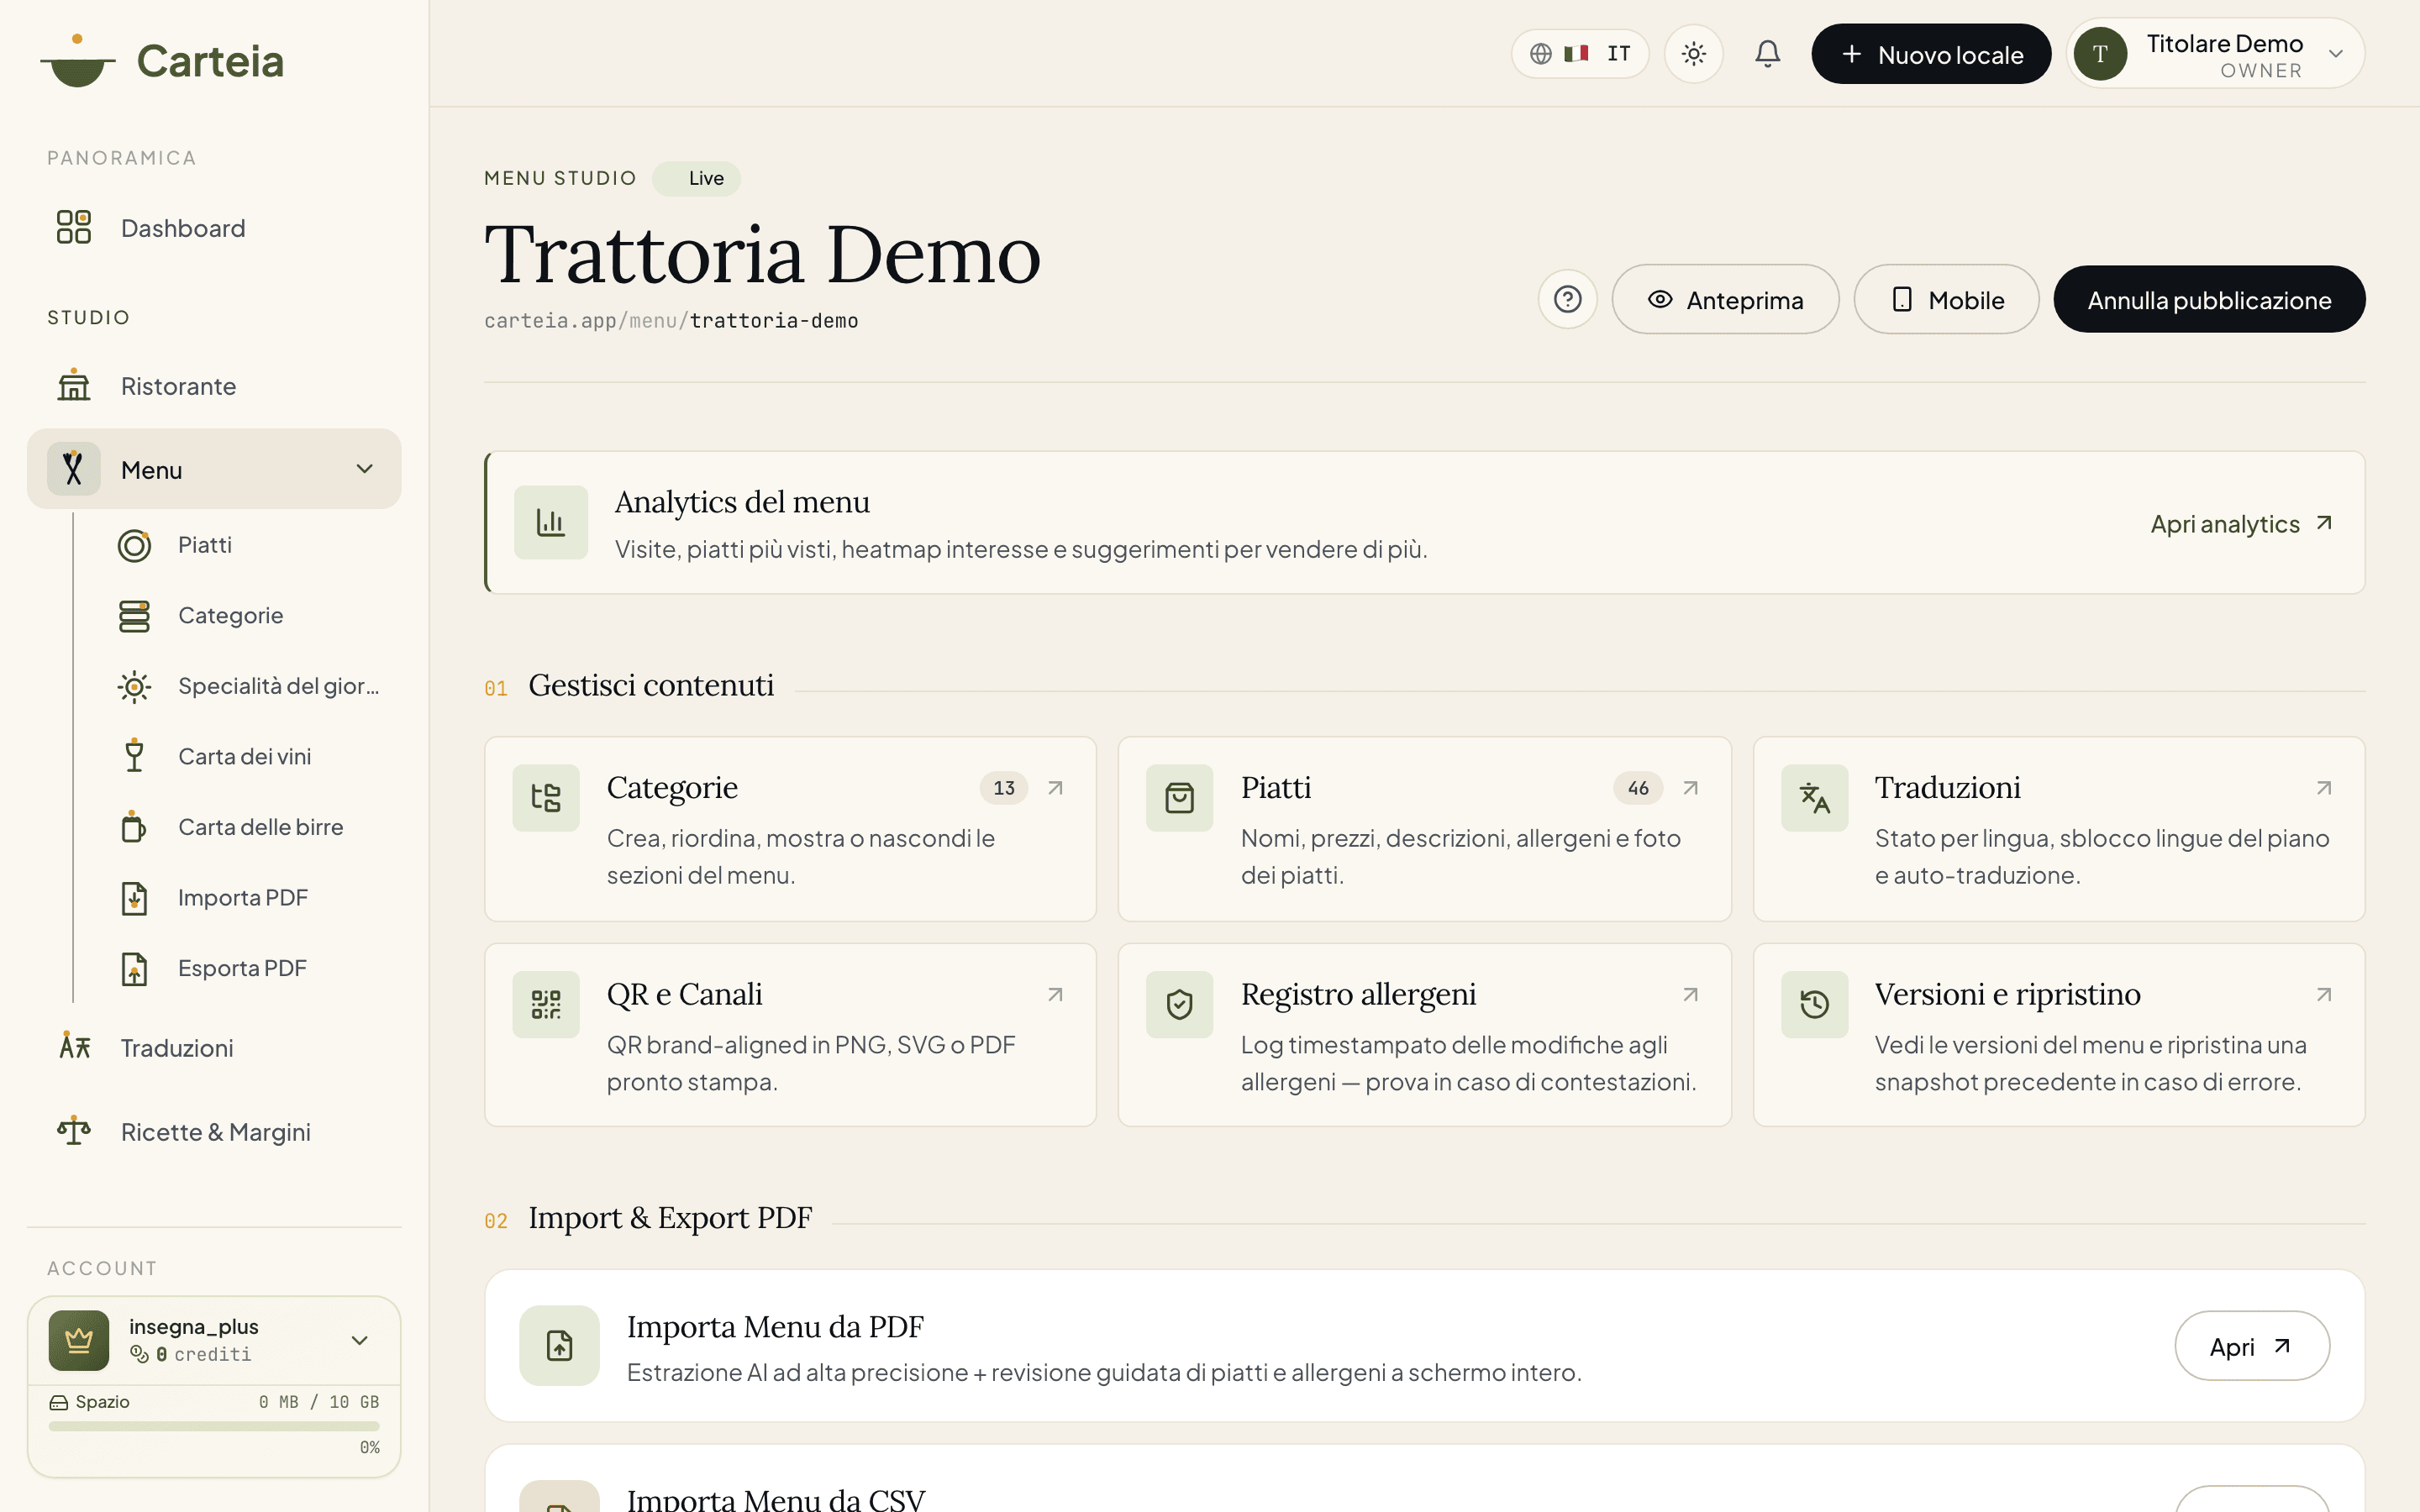This screenshot has height=1512, width=2420.
Task: Open the Versioni e ripristino card arrow
Action: [2324, 995]
